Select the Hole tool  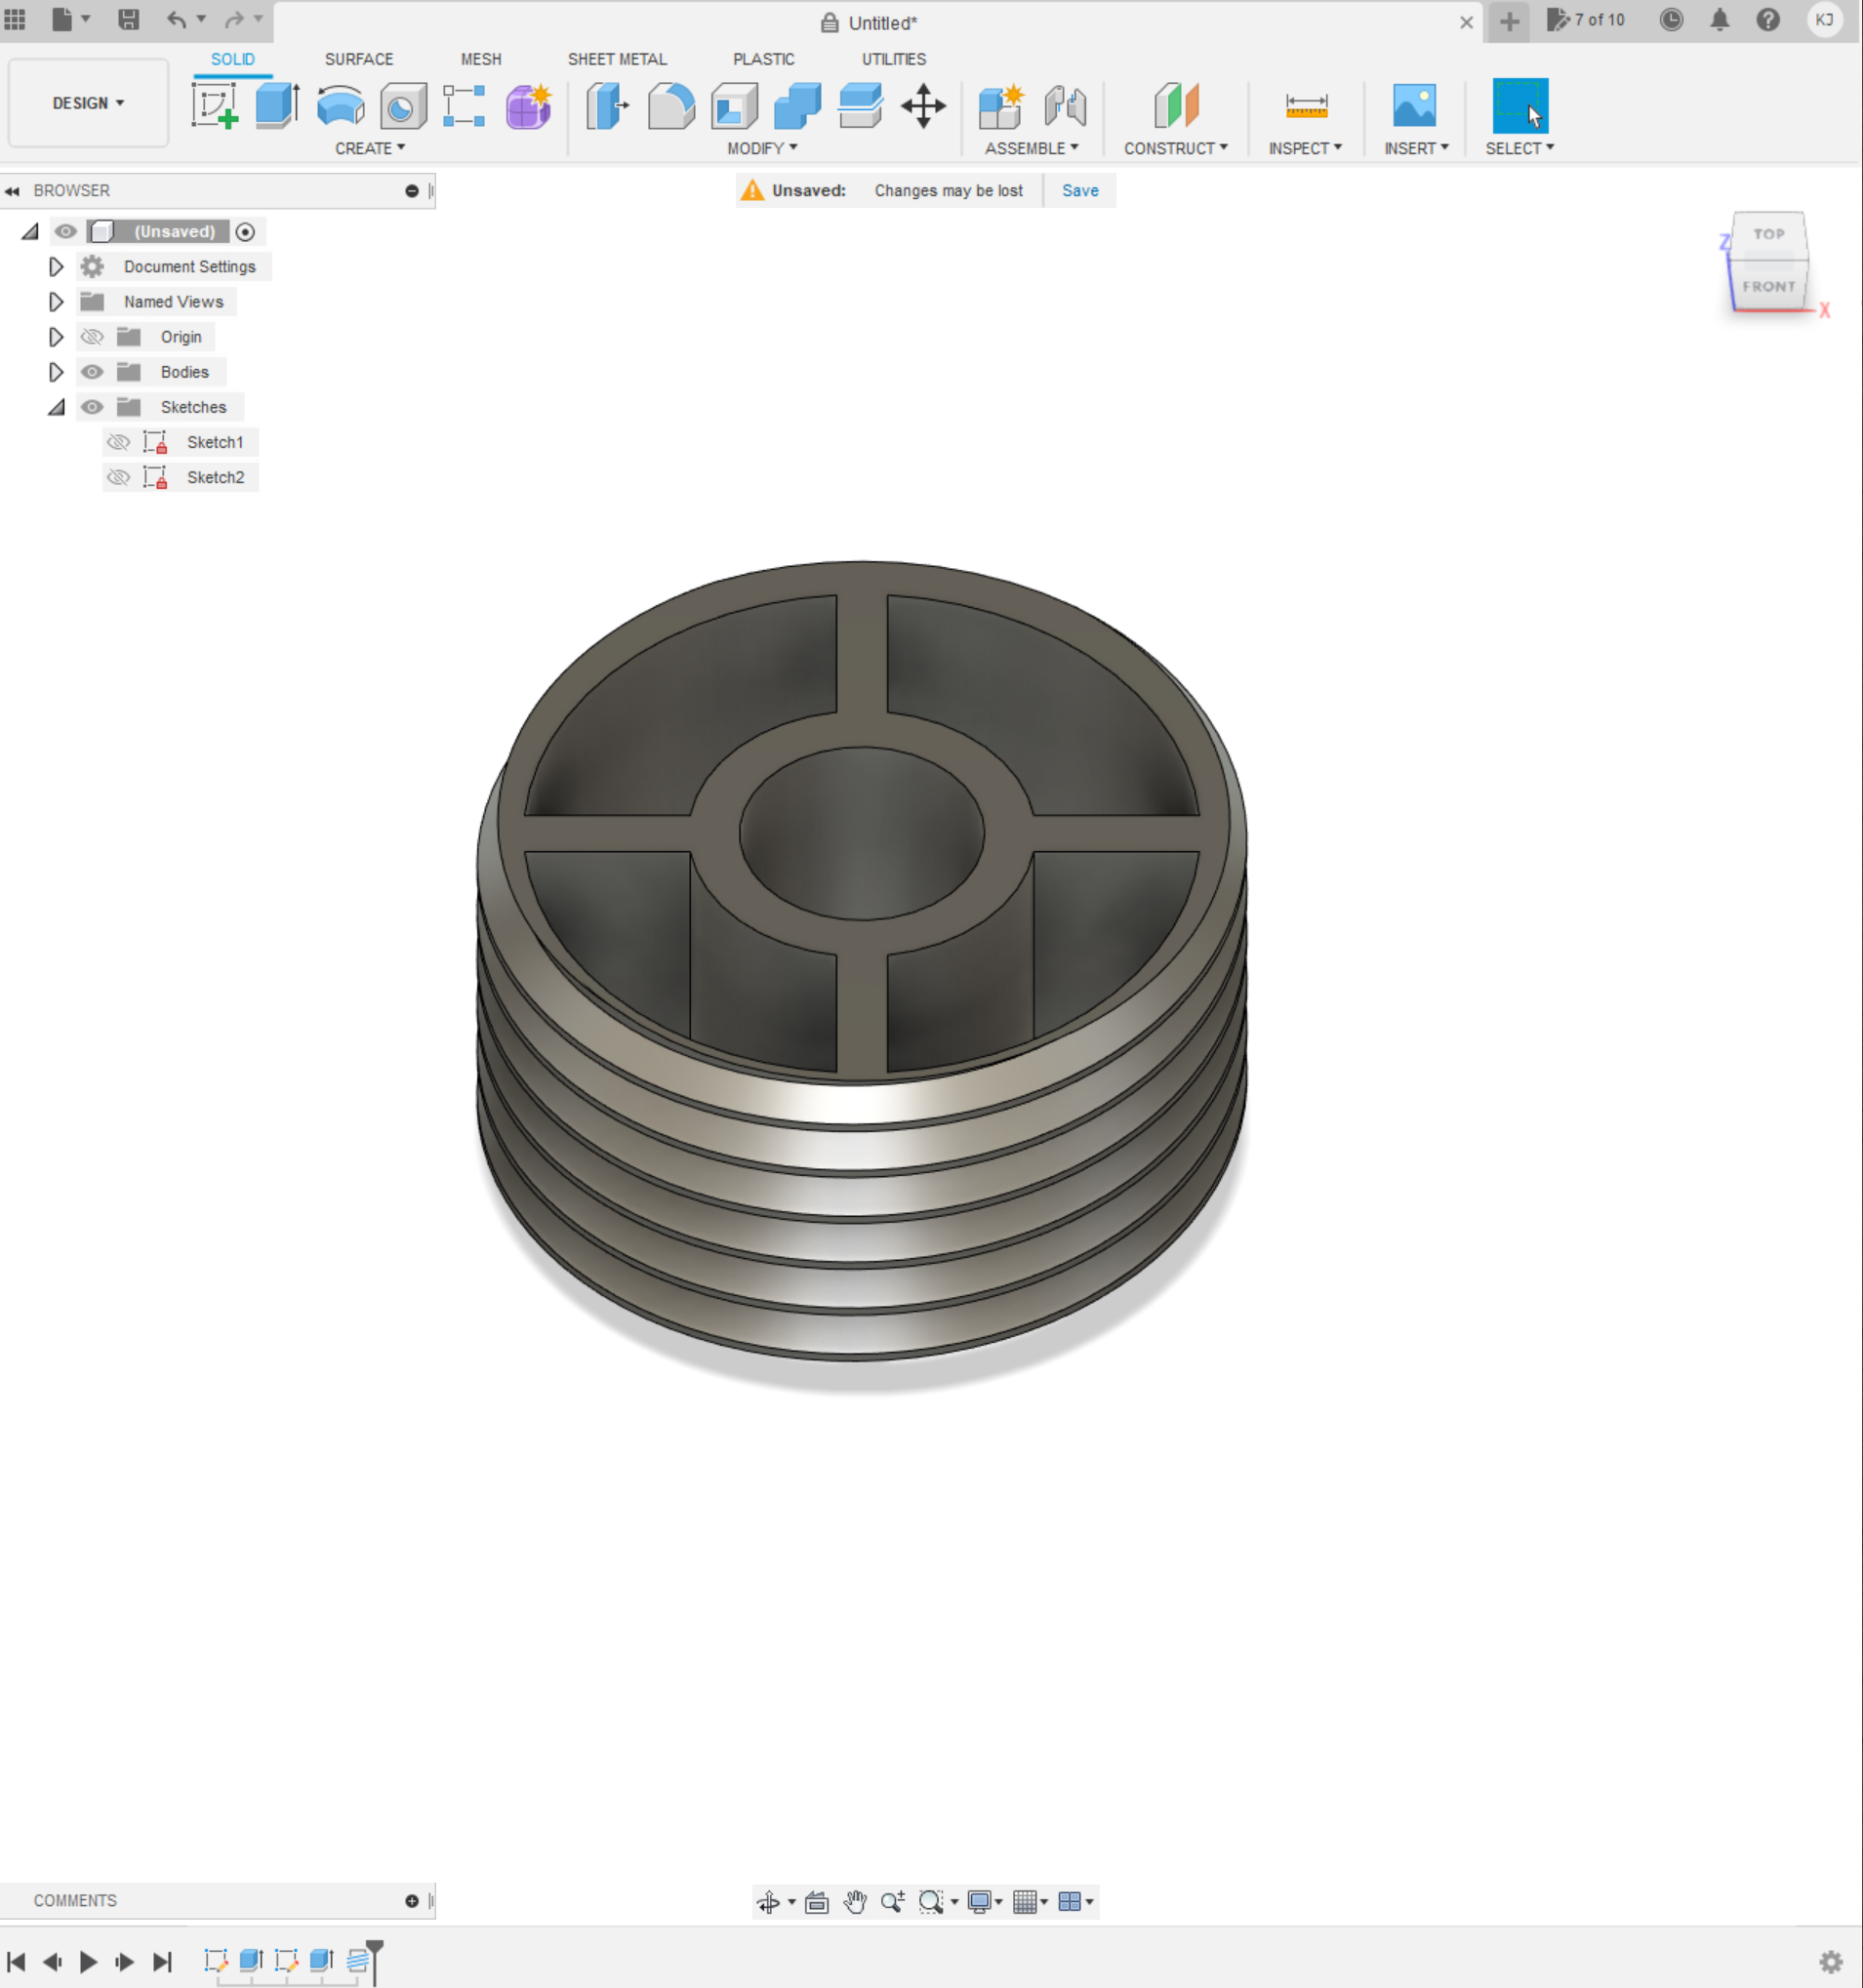coord(403,106)
